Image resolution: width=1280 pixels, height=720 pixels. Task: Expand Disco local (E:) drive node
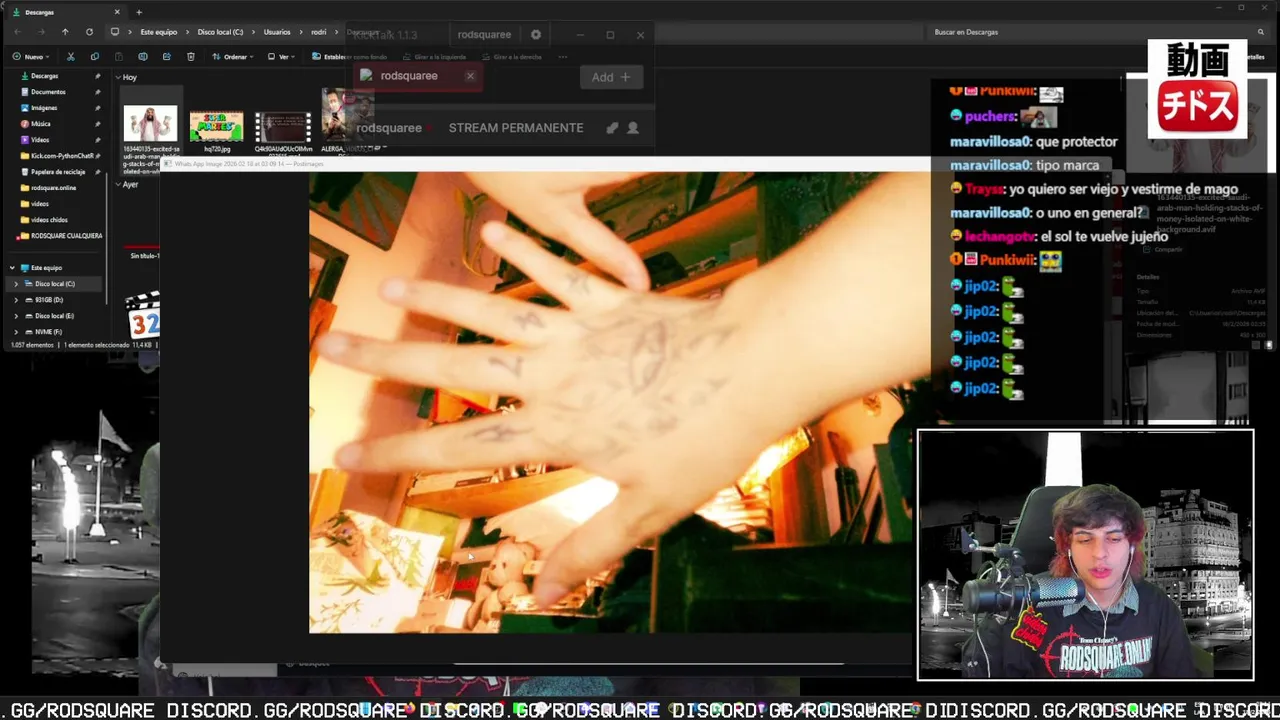(15, 316)
